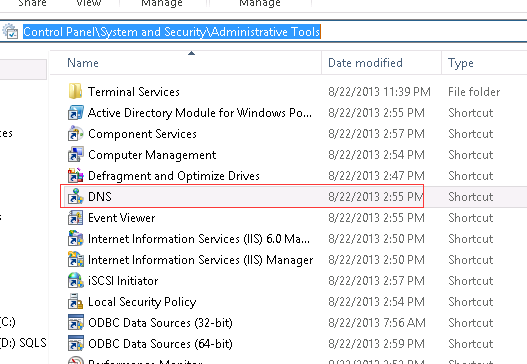Click the first Manage ribbon tab

(x=162, y=3)
